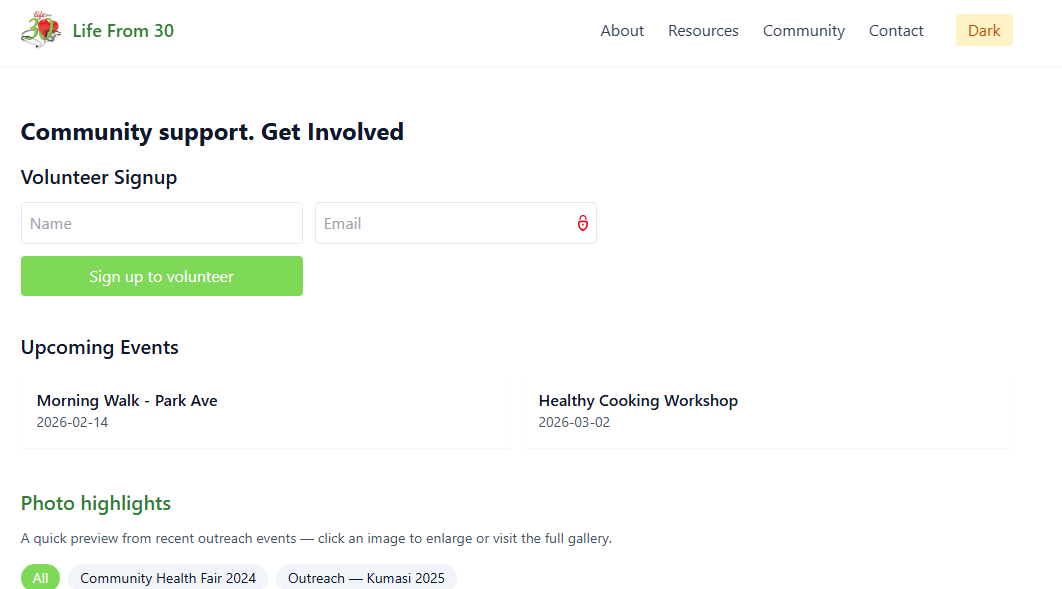Click the Life From 30 site title
Viewport: 1062px width, 589px height.
(123, 31)
